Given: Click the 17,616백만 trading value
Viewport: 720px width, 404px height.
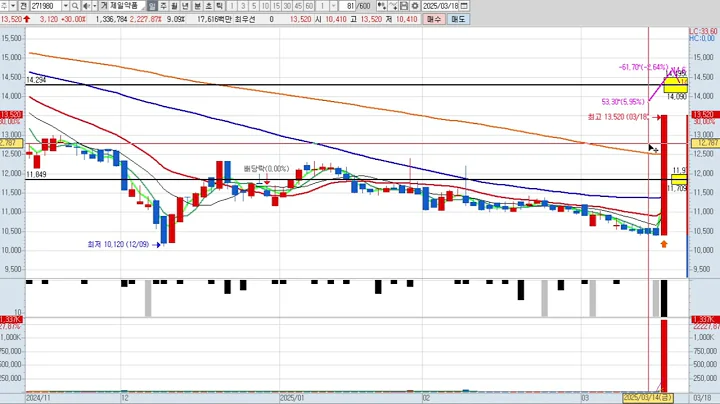Looking at the screenshot, I should coord(214,19).
